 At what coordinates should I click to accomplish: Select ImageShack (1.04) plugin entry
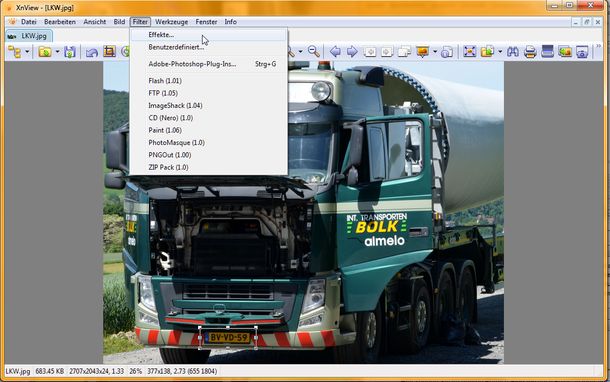209,105
